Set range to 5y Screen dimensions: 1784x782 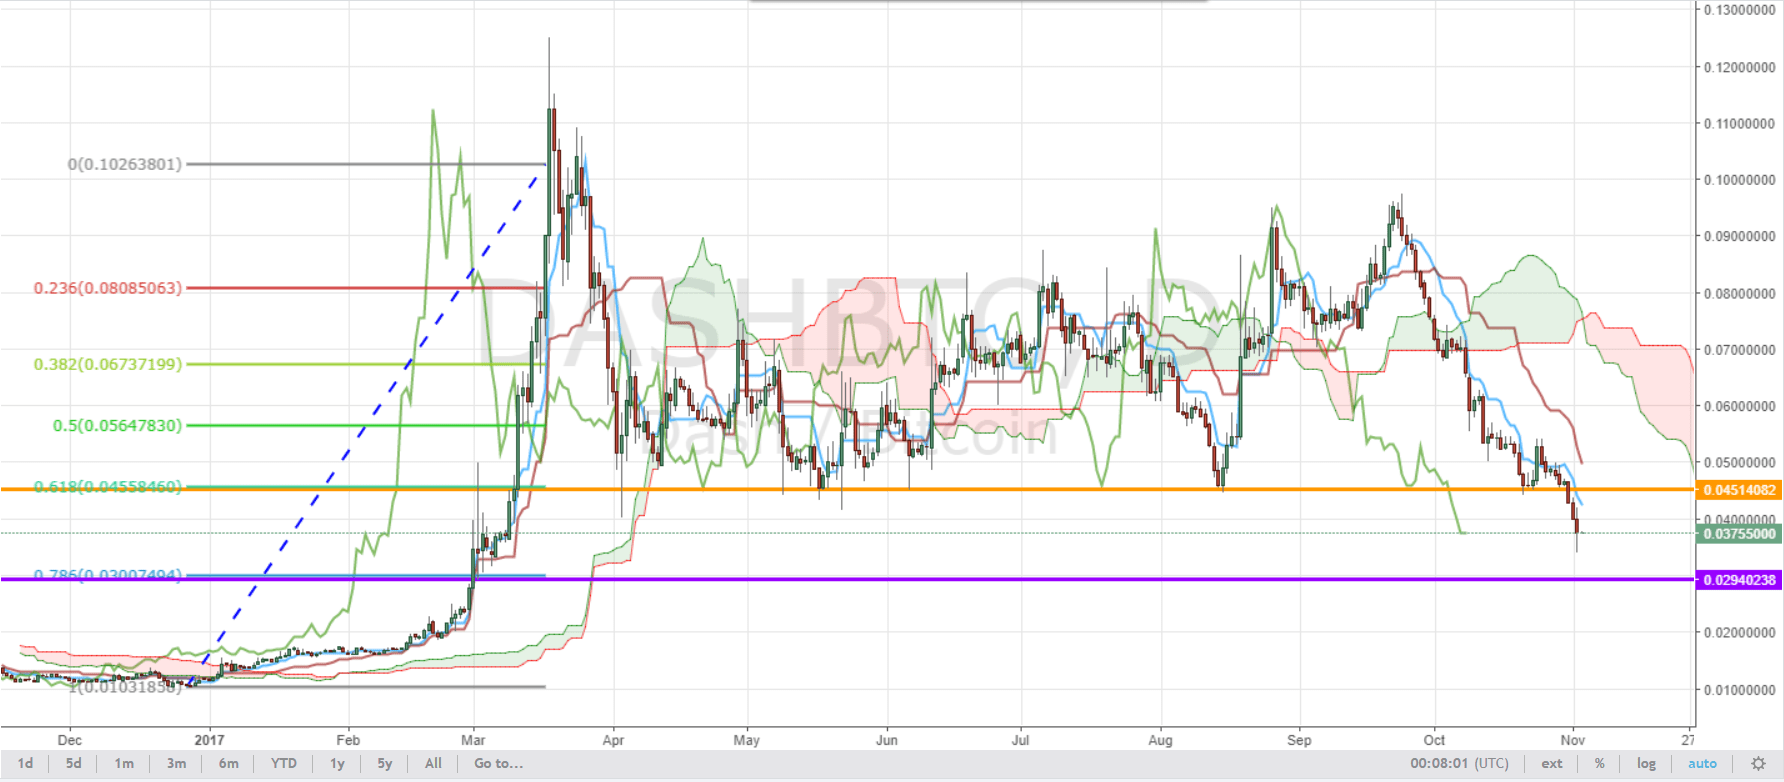pos(385,764)
